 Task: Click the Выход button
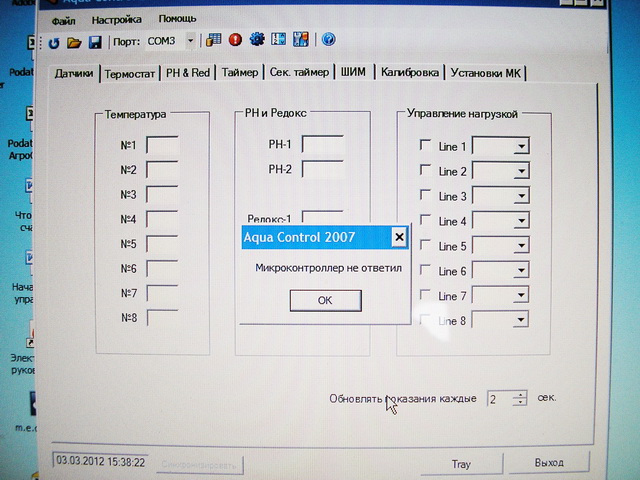coord(549,464)
